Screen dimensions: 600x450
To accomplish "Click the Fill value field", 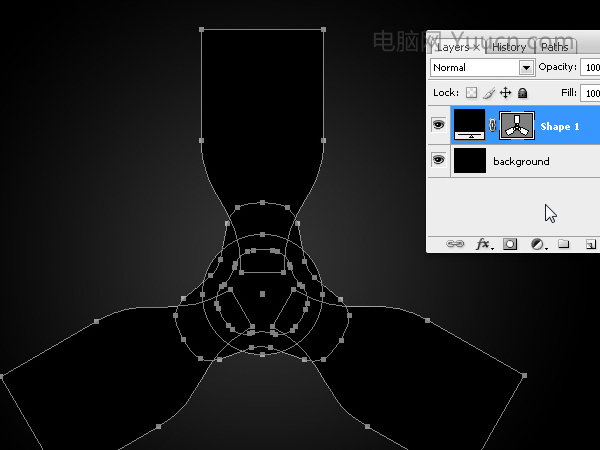I will (x=590, y=93).
